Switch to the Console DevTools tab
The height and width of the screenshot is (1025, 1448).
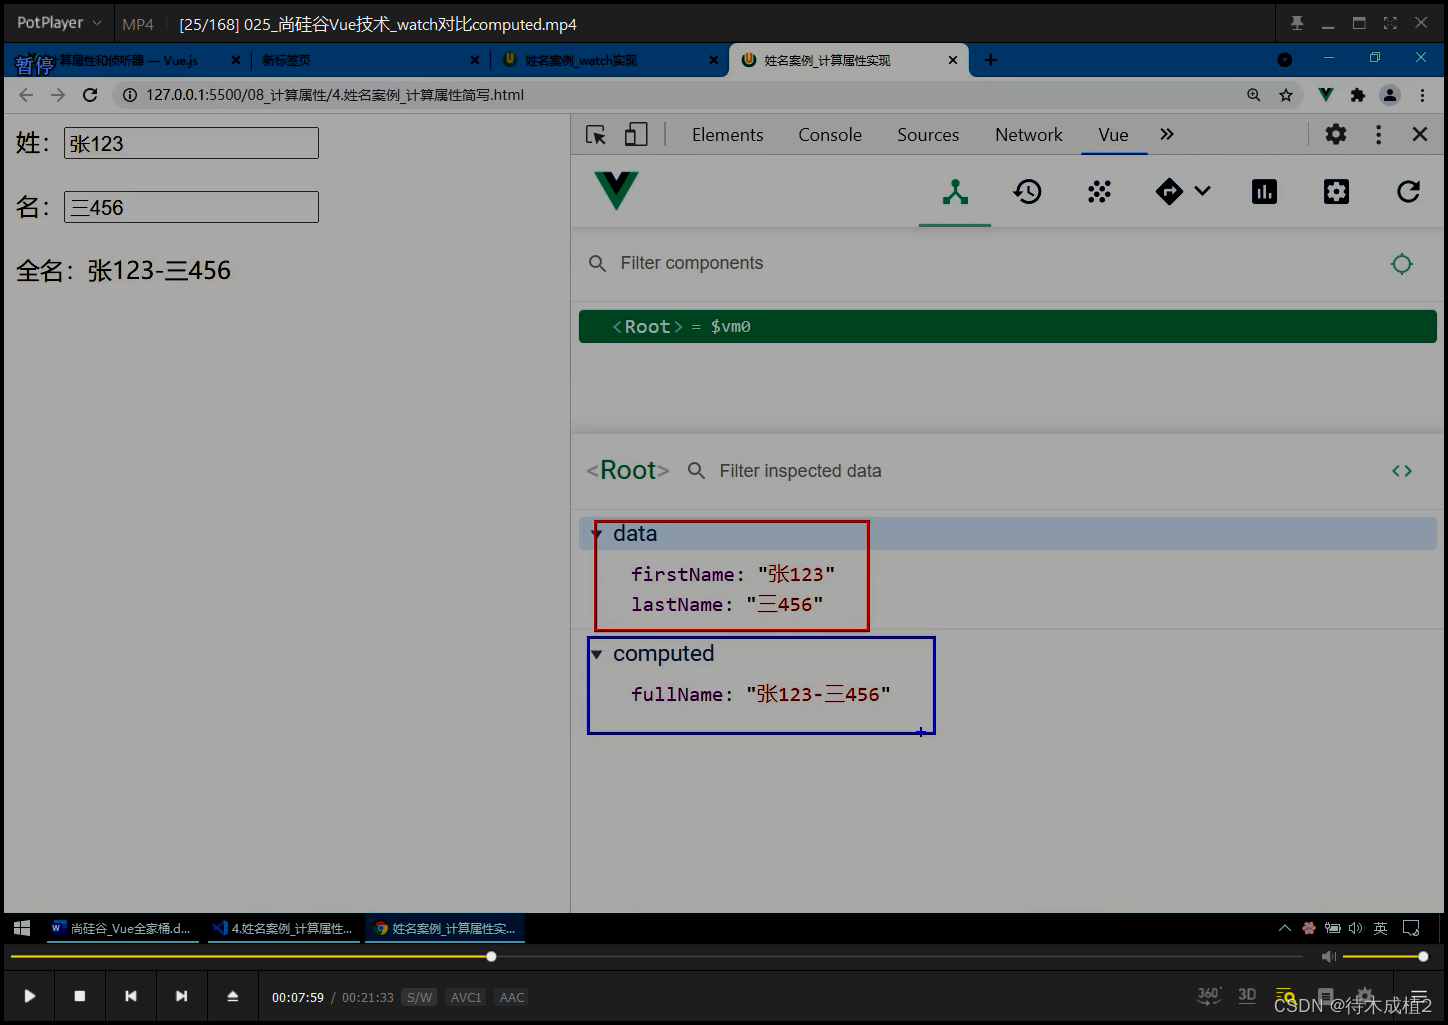[x=830, y=135]
